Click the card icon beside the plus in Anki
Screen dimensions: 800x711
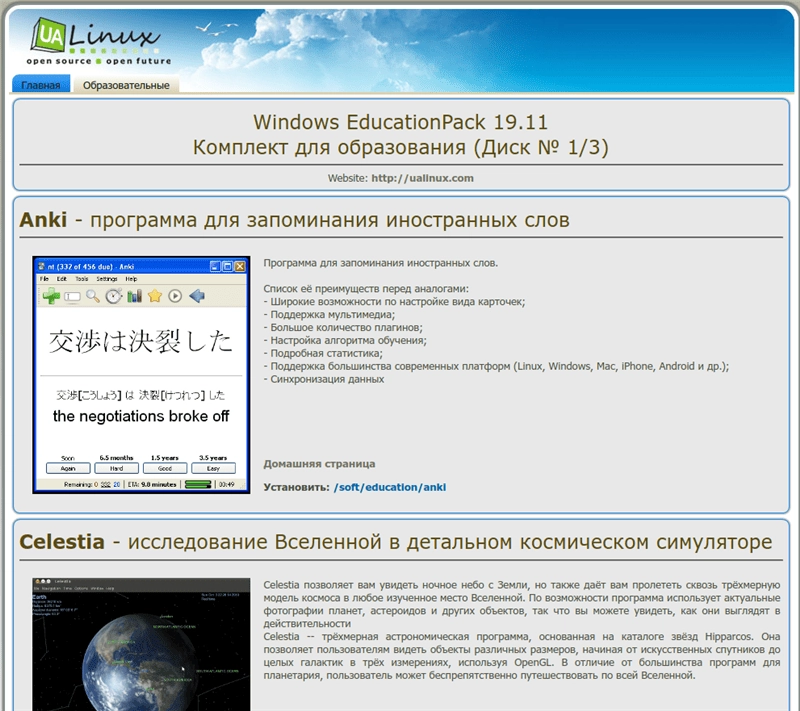click(x=72, y=297)
